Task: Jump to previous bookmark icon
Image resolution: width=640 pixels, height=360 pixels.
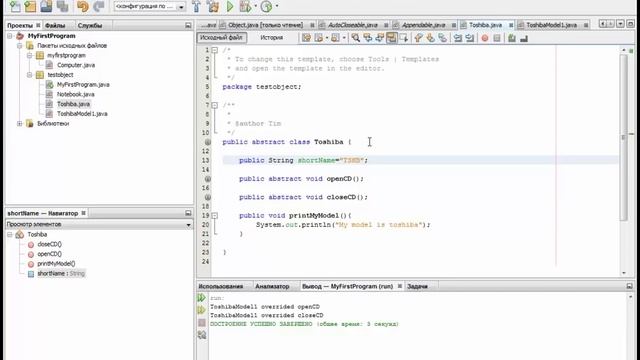Action: [x=418, y=38]
